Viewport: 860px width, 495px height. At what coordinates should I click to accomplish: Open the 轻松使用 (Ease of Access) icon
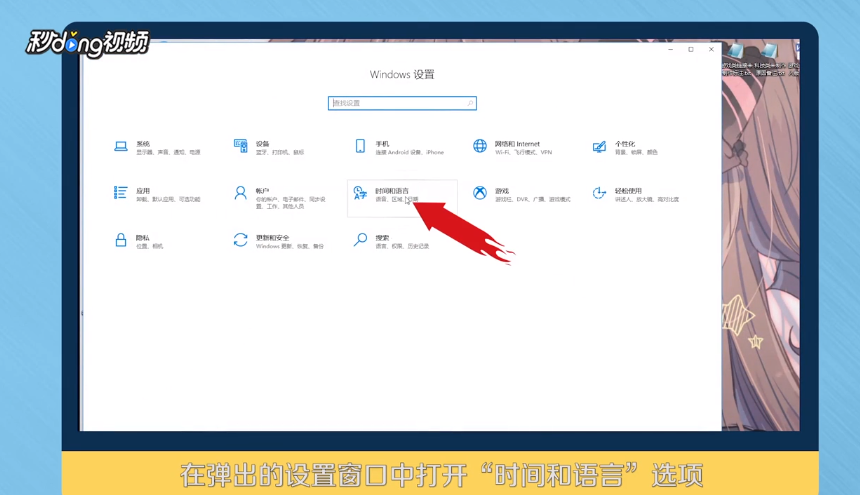[x=599, y=193]
